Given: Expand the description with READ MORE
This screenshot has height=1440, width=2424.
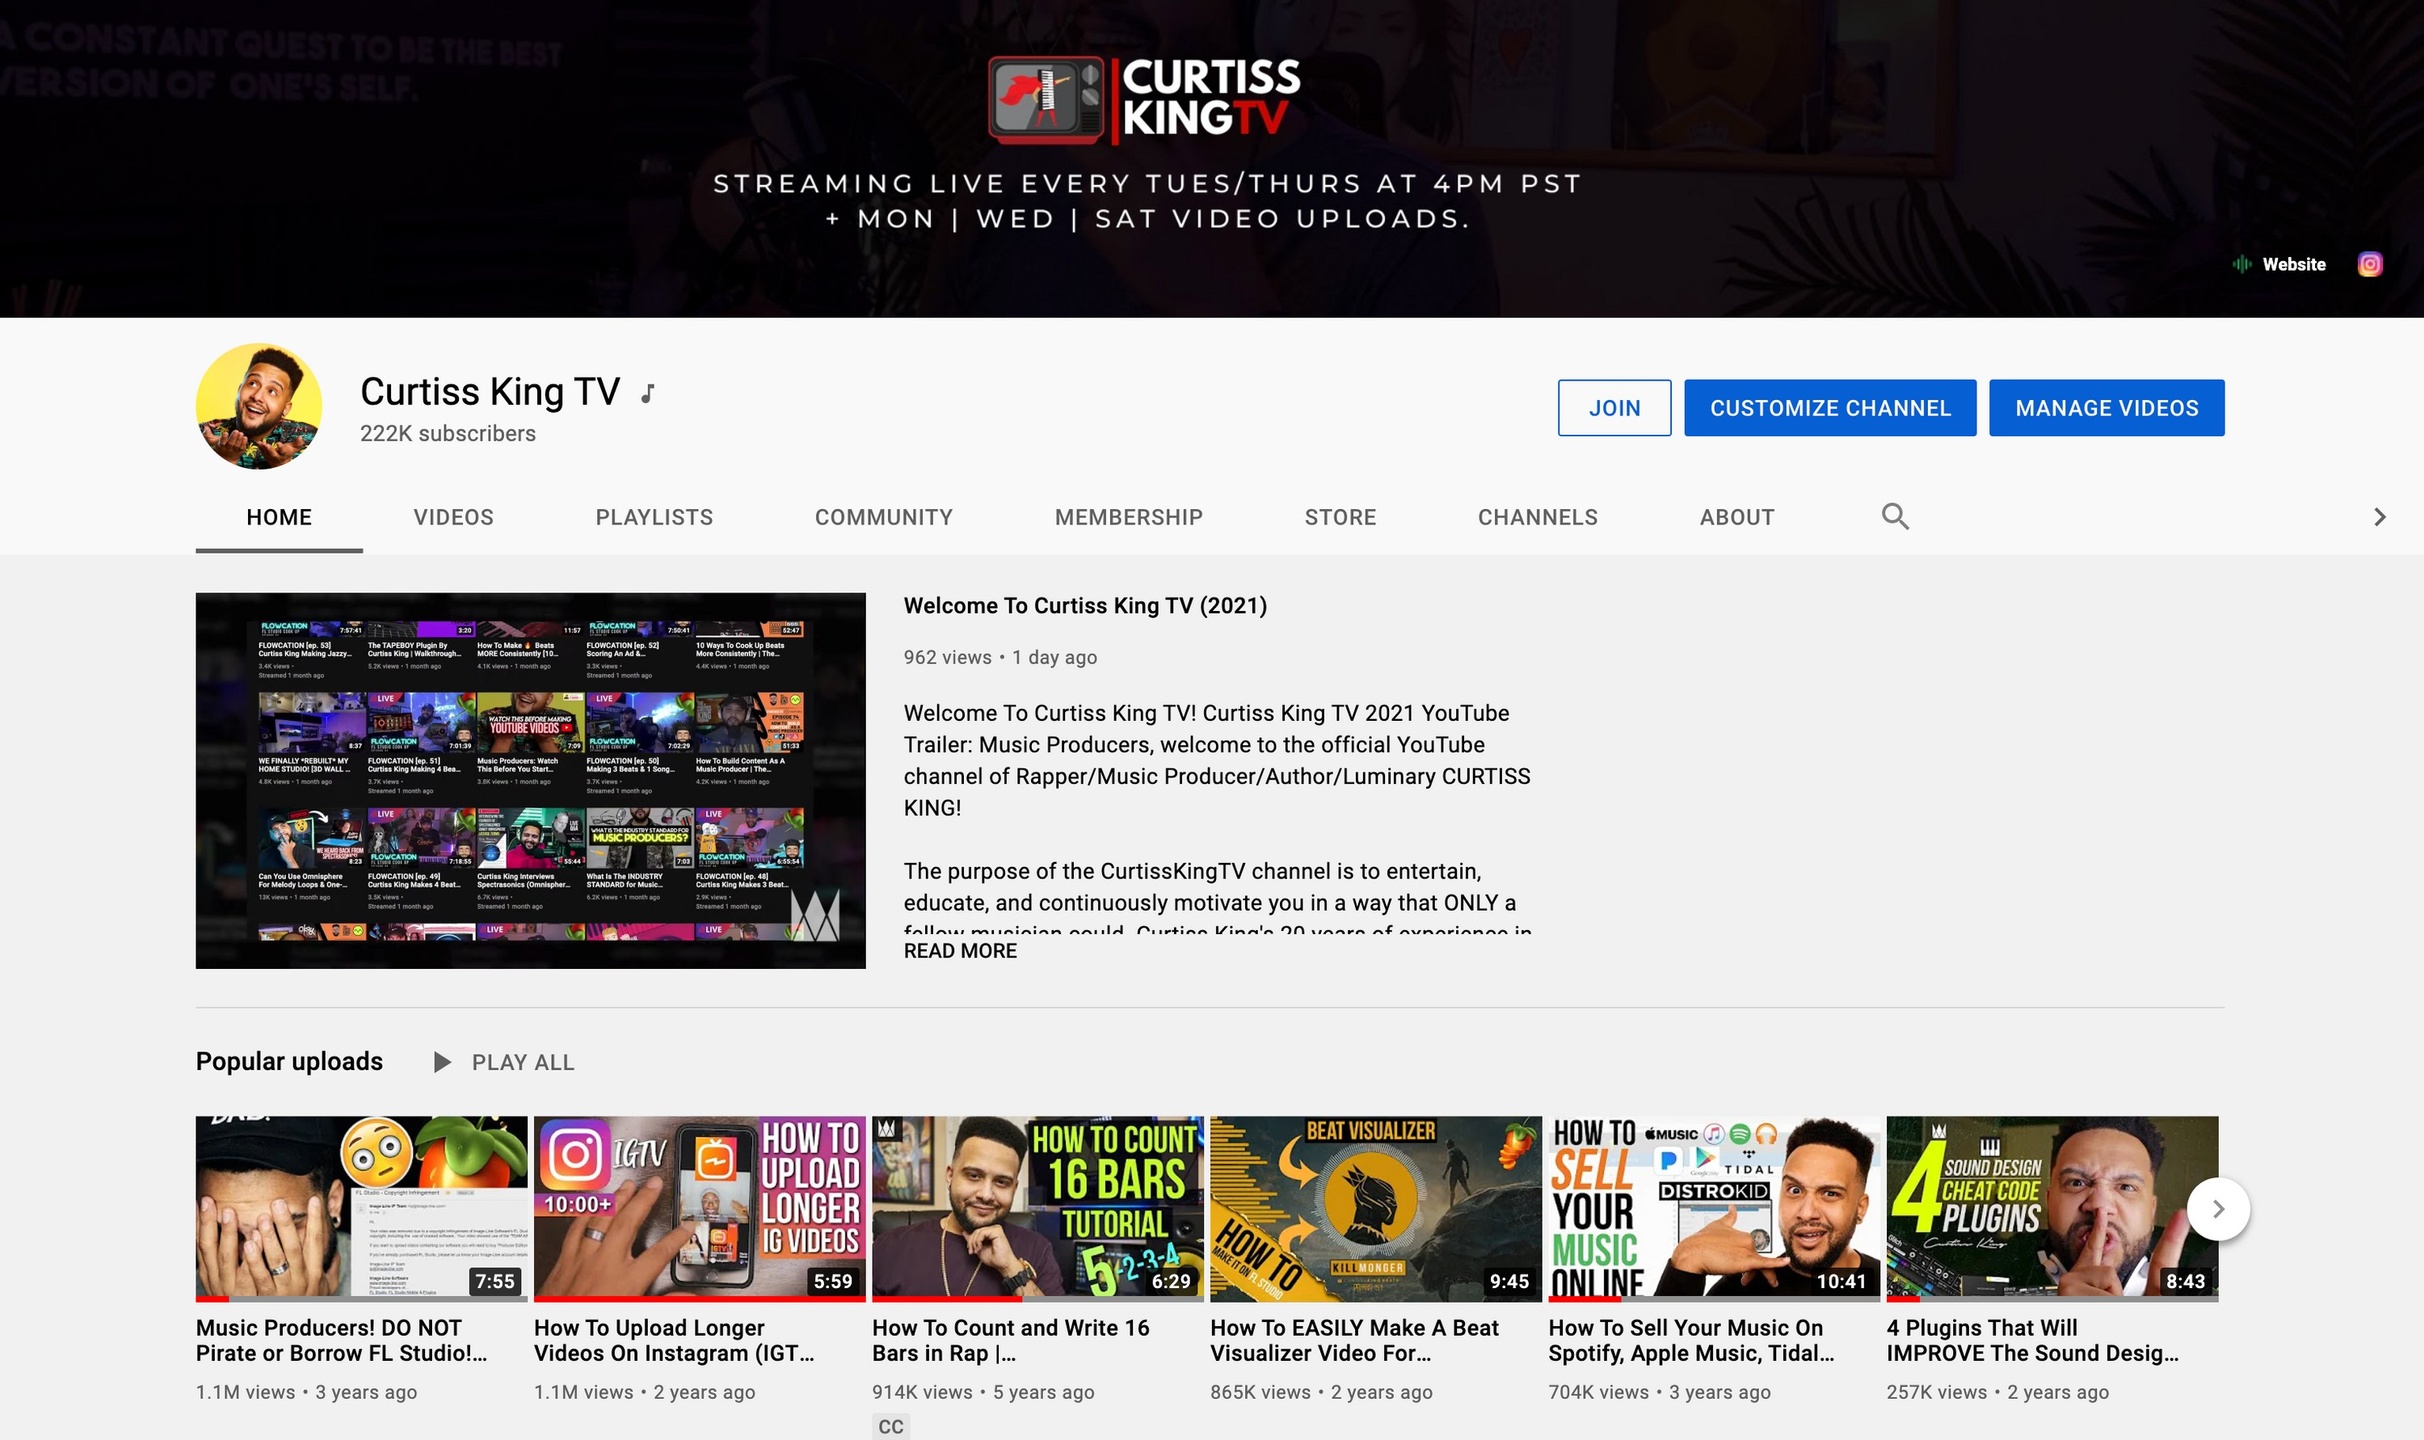Looking at the screenshot, I should (x=960, y=951).
